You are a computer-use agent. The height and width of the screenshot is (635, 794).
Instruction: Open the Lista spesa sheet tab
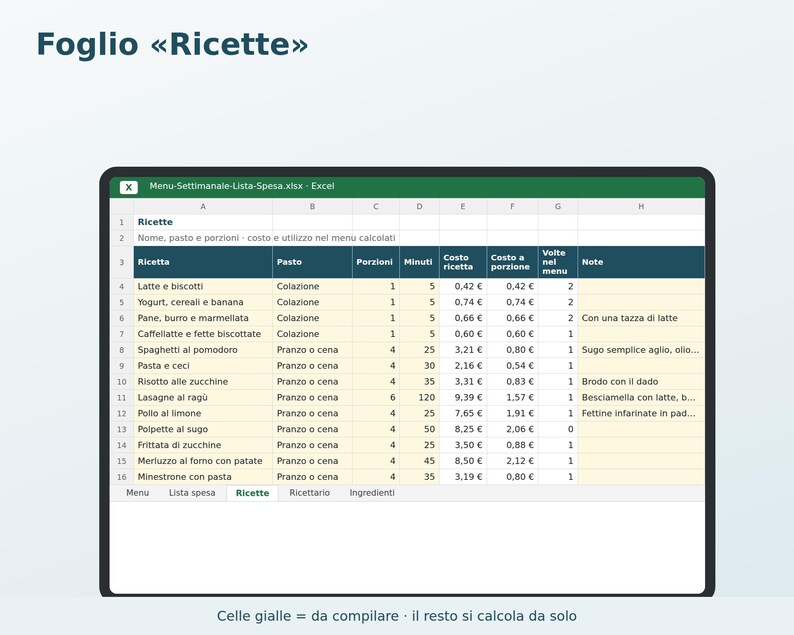[x=192, y=493]
